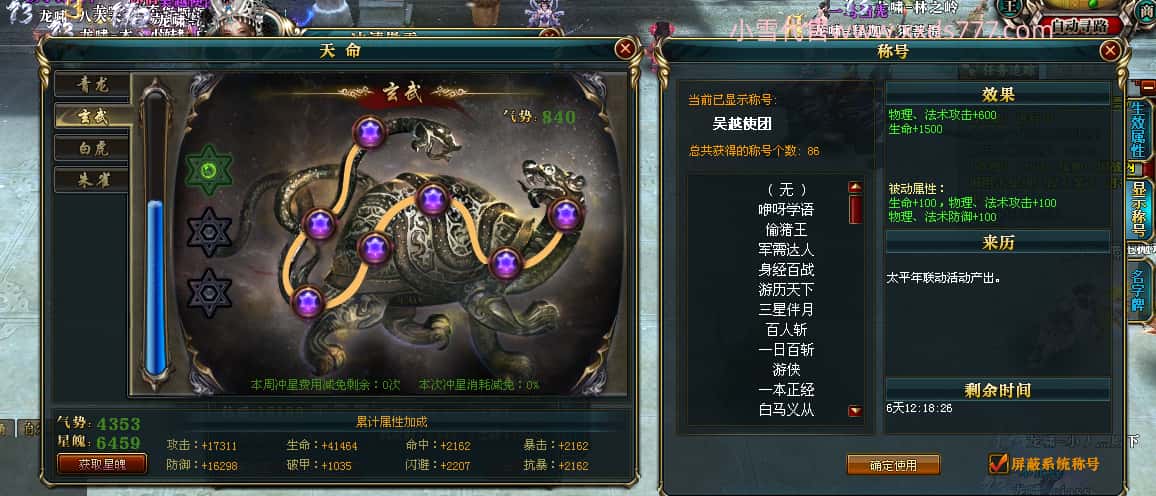1156x496 pixels.
Task: Click the purple star node atop the shell
Action: coord(432,200)
